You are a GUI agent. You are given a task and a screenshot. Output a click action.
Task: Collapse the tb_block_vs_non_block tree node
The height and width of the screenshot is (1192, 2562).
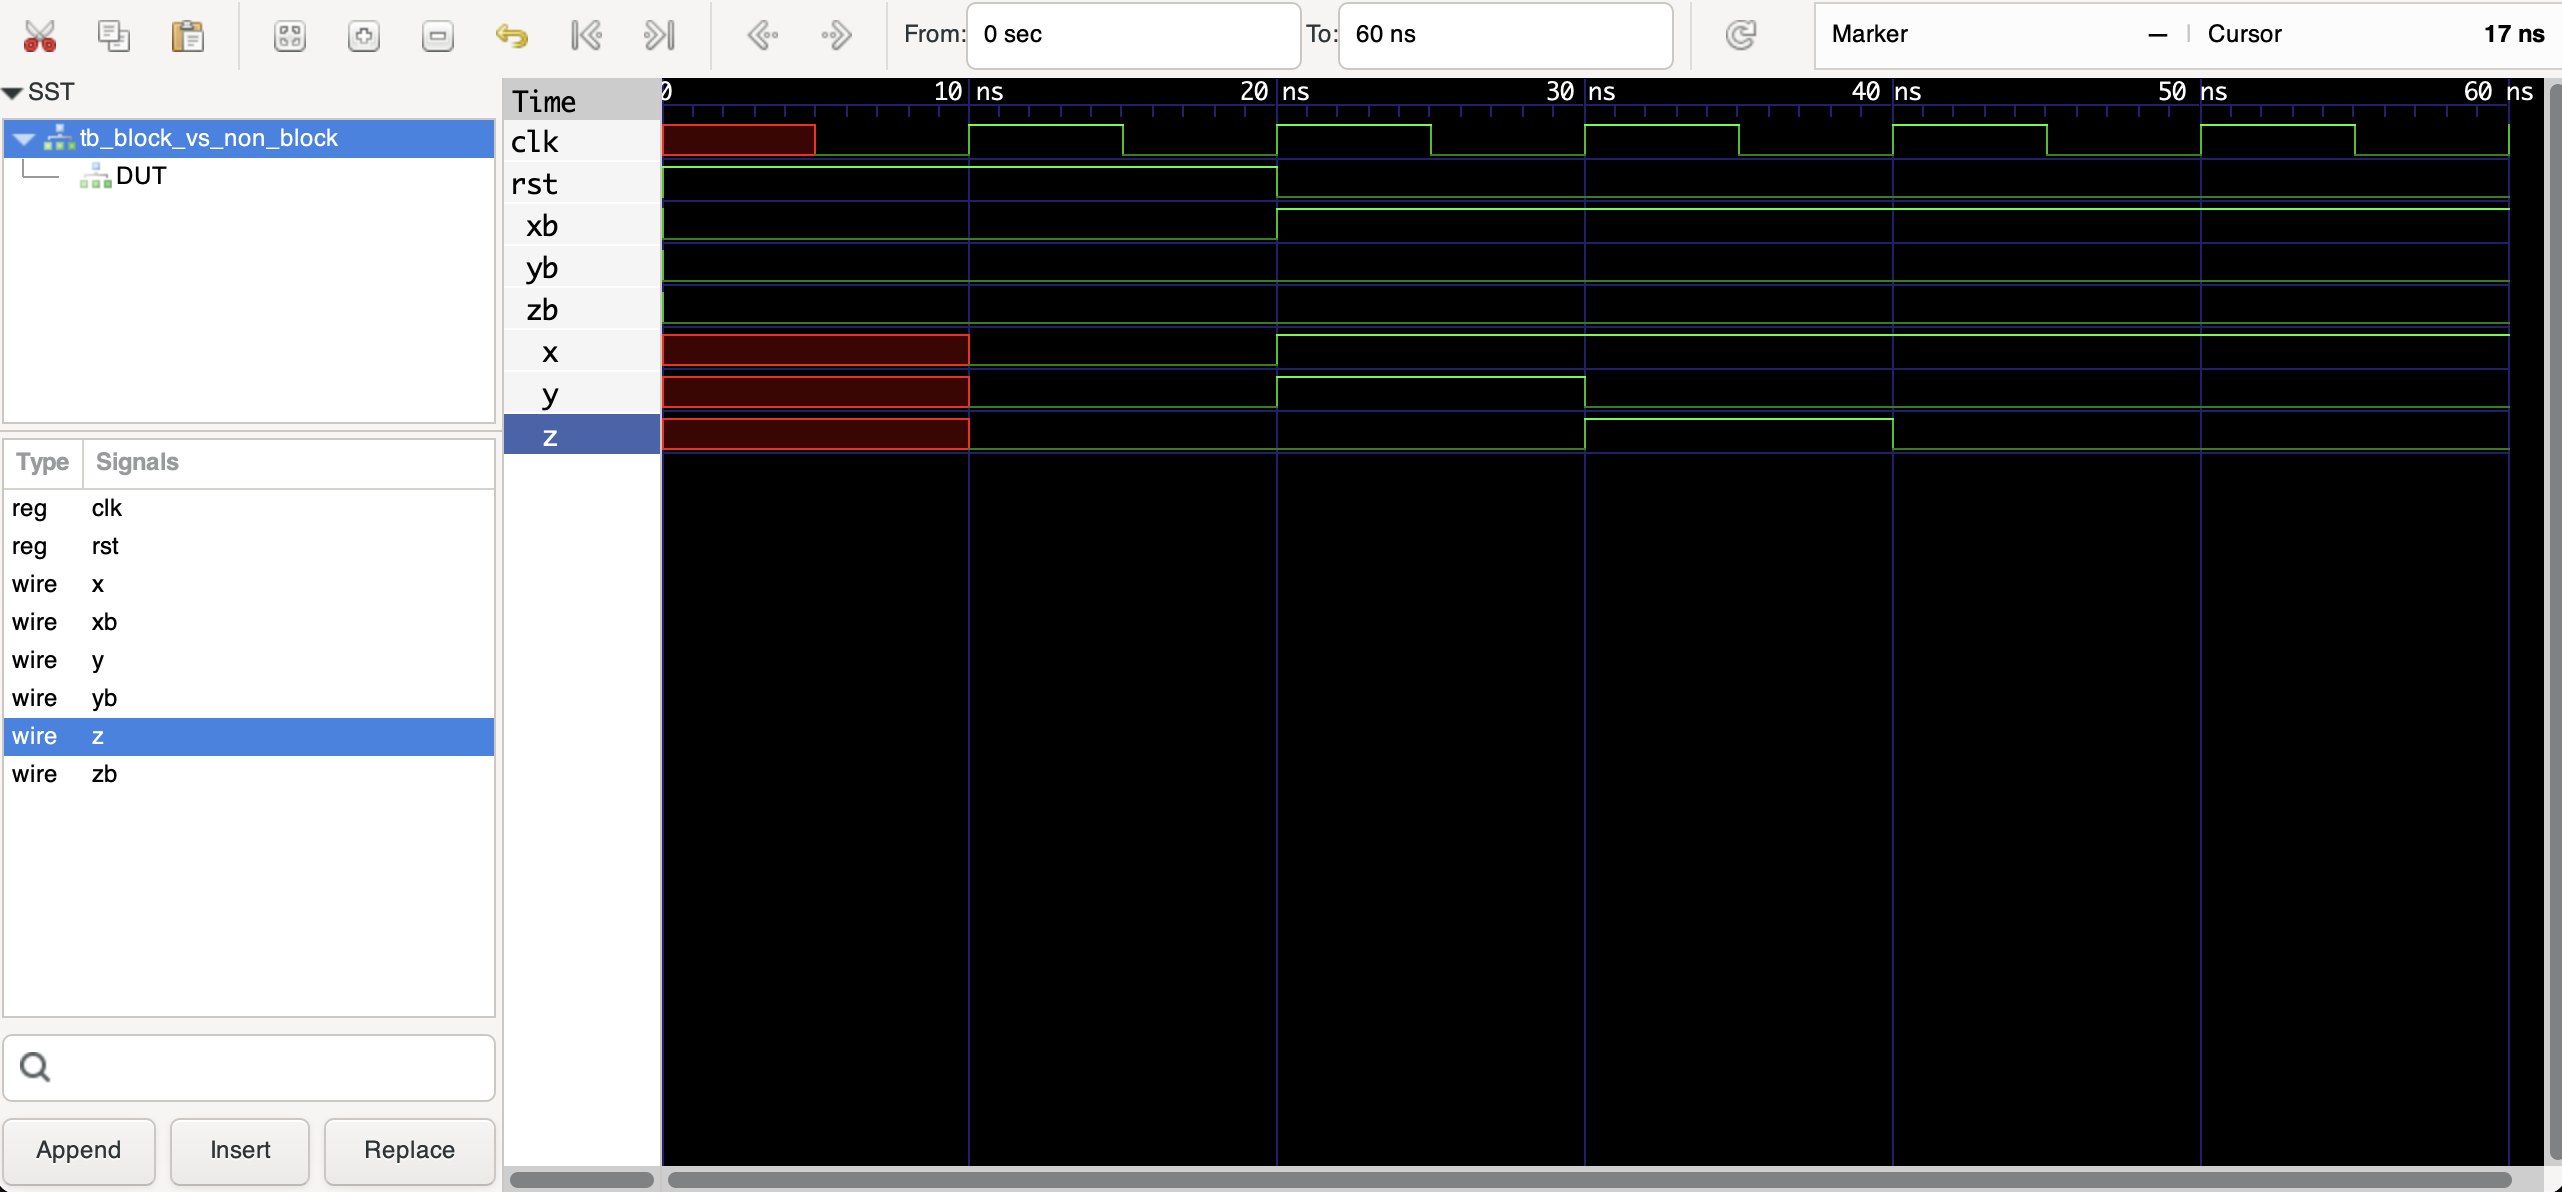24,139
